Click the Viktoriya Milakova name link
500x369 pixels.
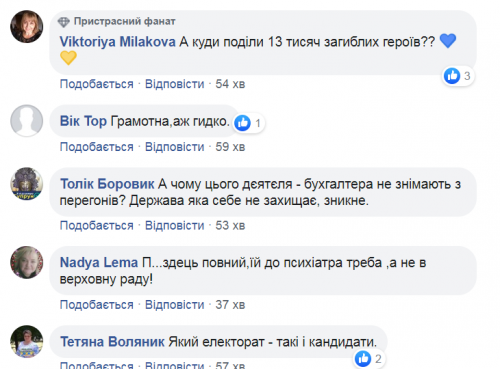click(117, 42)
